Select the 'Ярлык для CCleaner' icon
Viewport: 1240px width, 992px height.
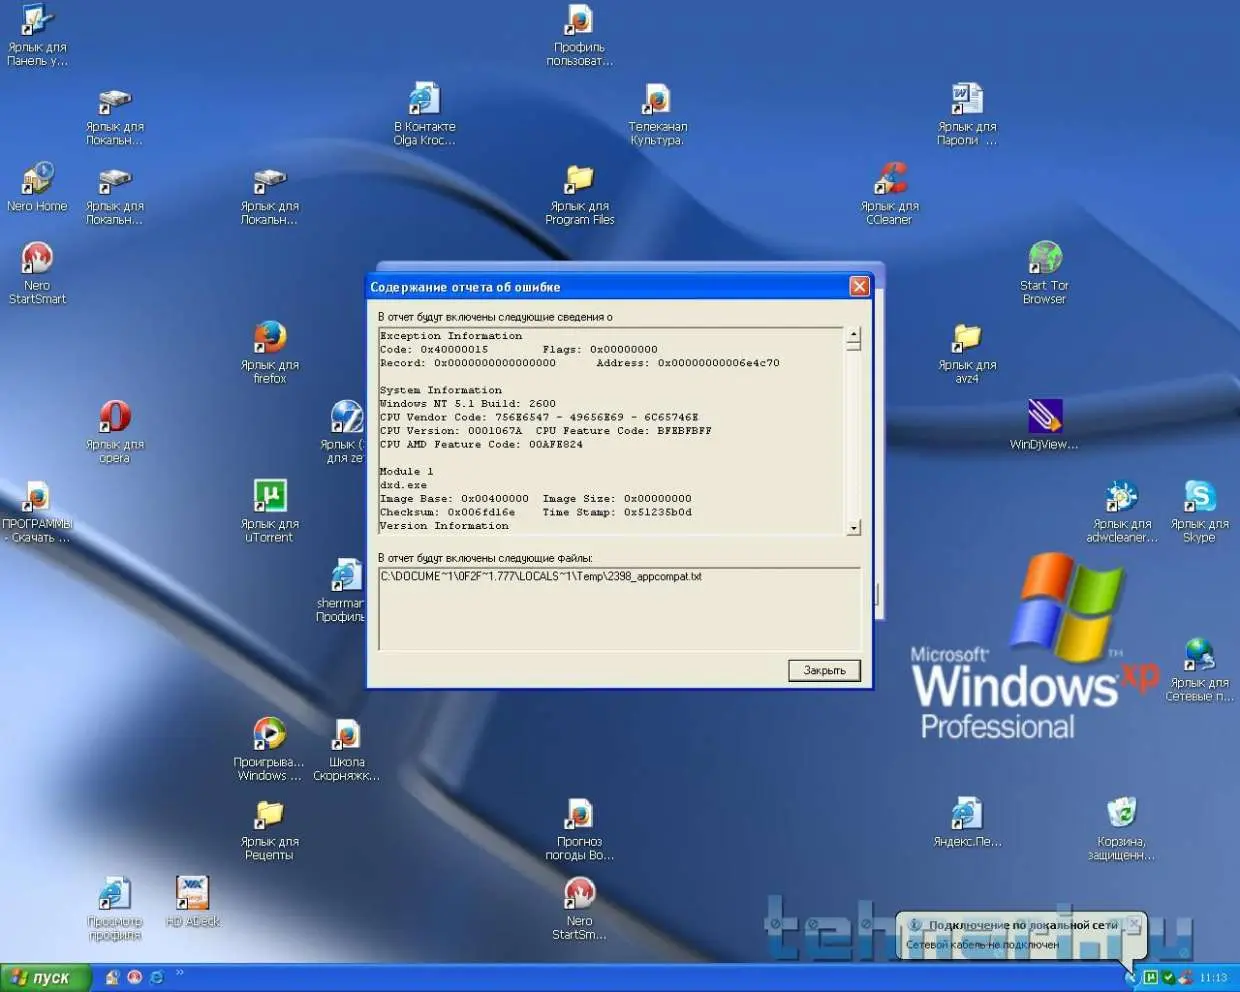[889, 195]
